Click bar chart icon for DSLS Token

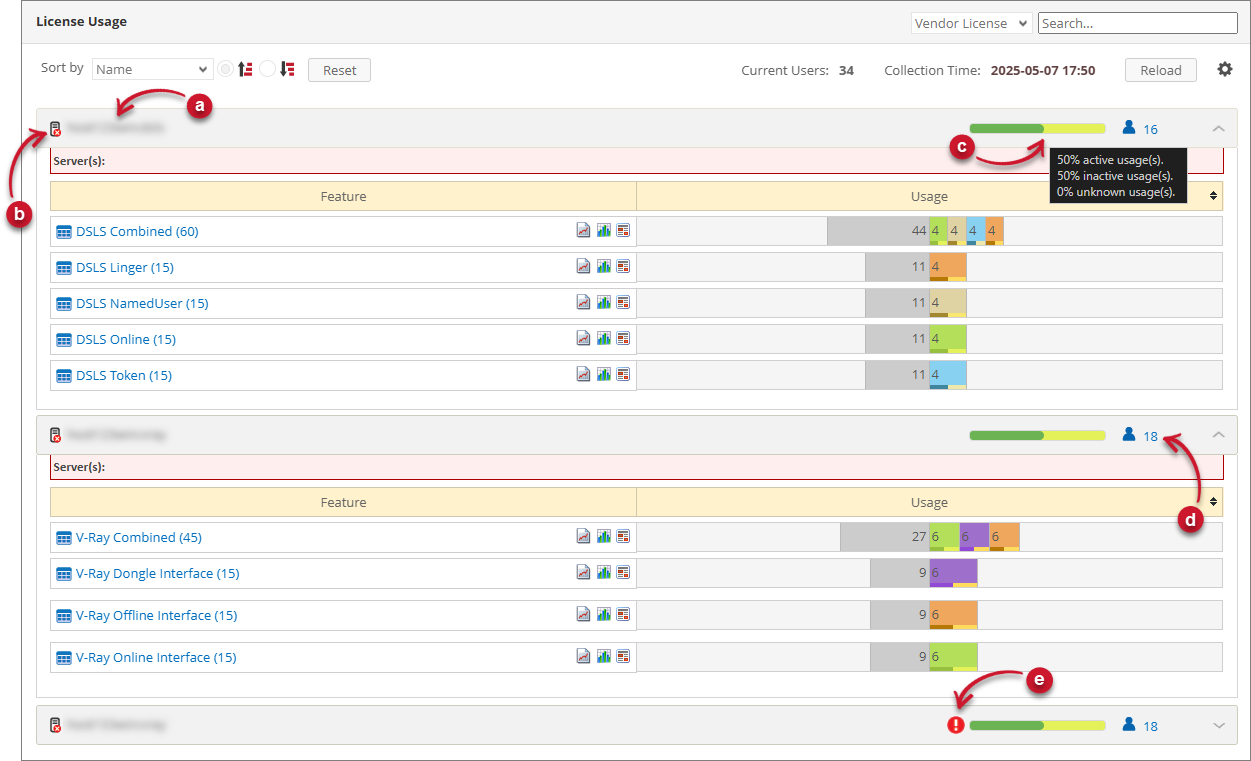tap(604, 375)
